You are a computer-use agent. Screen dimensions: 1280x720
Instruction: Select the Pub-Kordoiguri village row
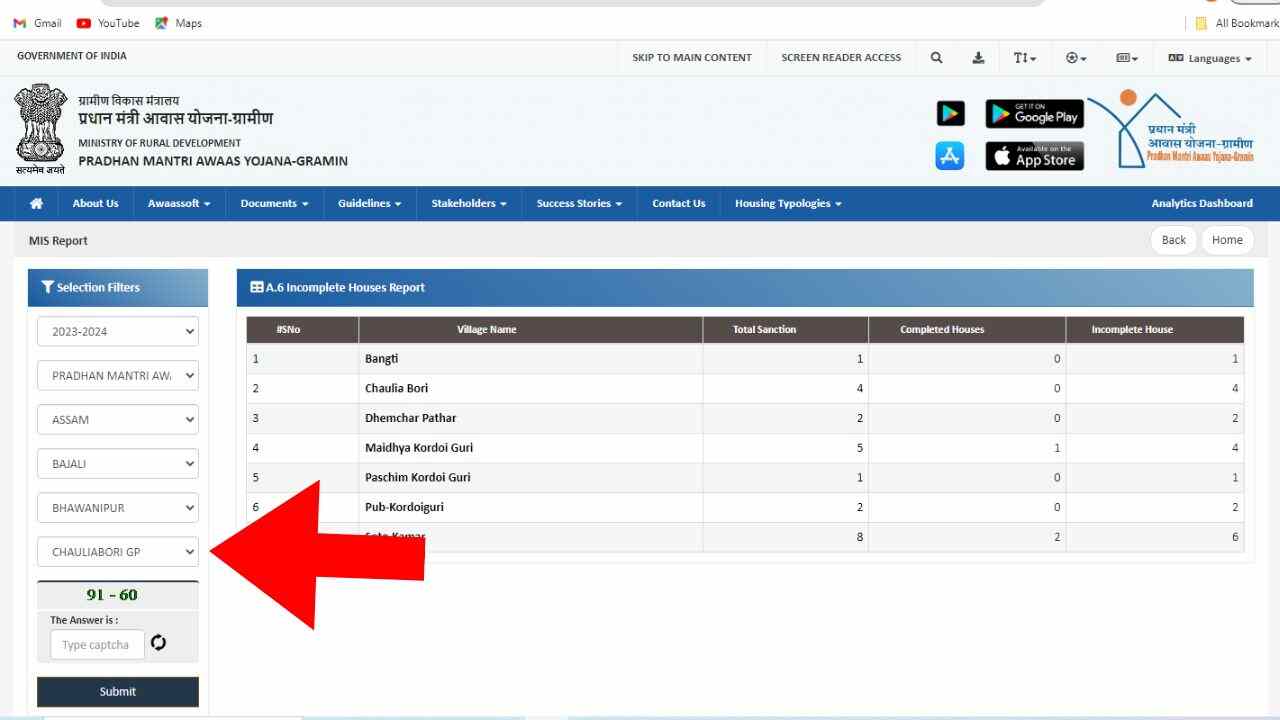(x=745, y=507)
